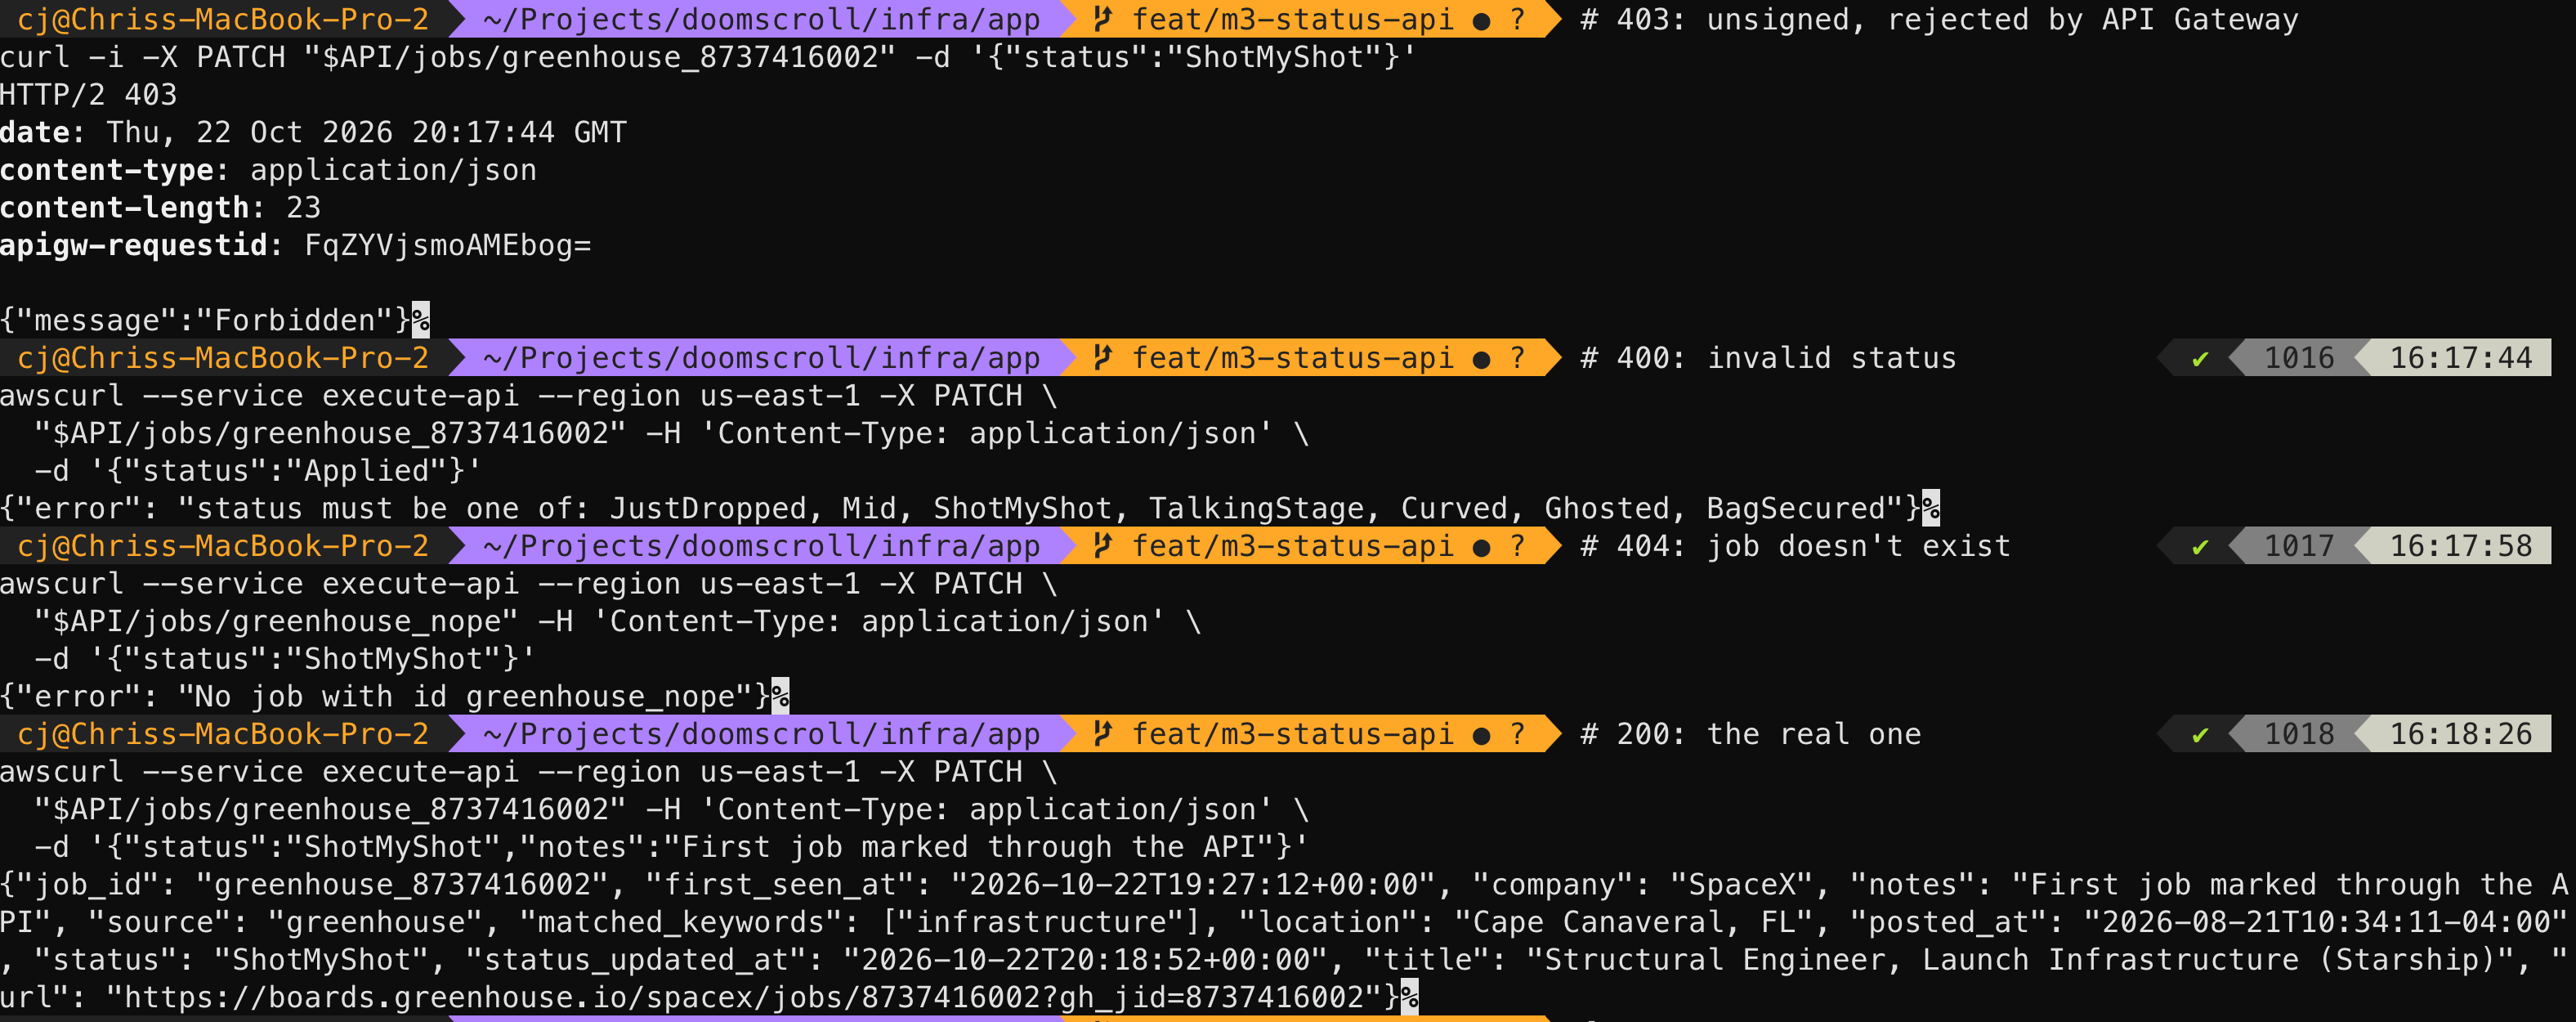Click history number 1017
The image size is (2576, 1022).
tap(2298, 545)
